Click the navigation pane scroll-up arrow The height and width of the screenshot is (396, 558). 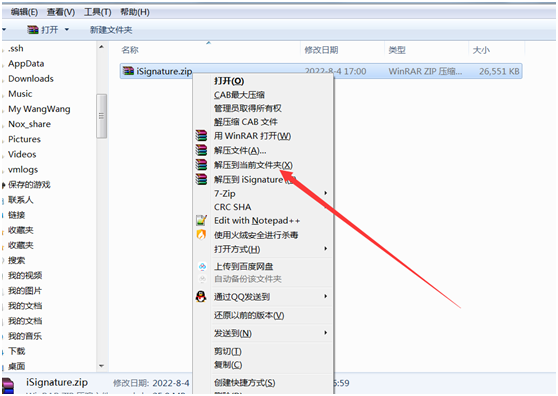[x=101, y=47]
